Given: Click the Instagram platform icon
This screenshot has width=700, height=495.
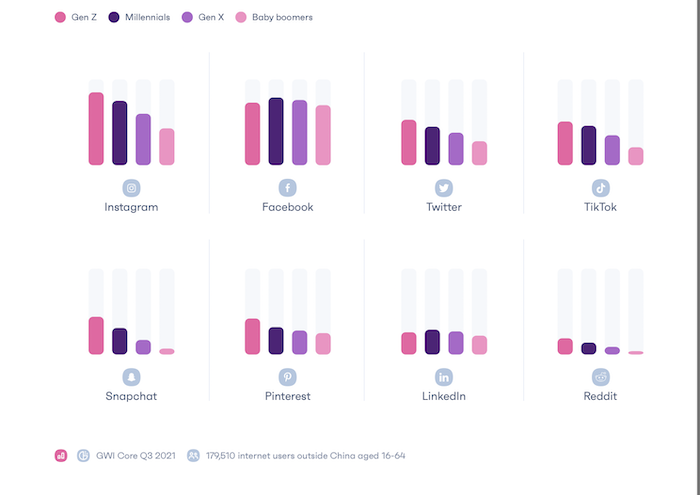Looking at the screenshot, I should coord(131,188).
